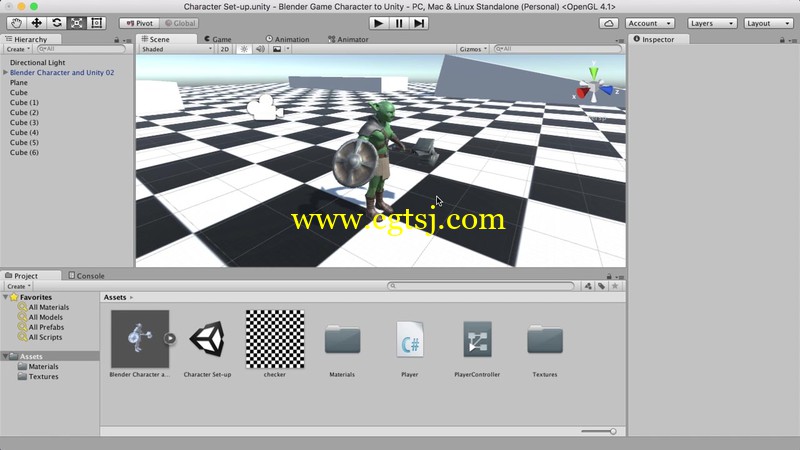Select the Rotate tool
The width and height of the screenshot is (800, 450).
tap(57, 23)
